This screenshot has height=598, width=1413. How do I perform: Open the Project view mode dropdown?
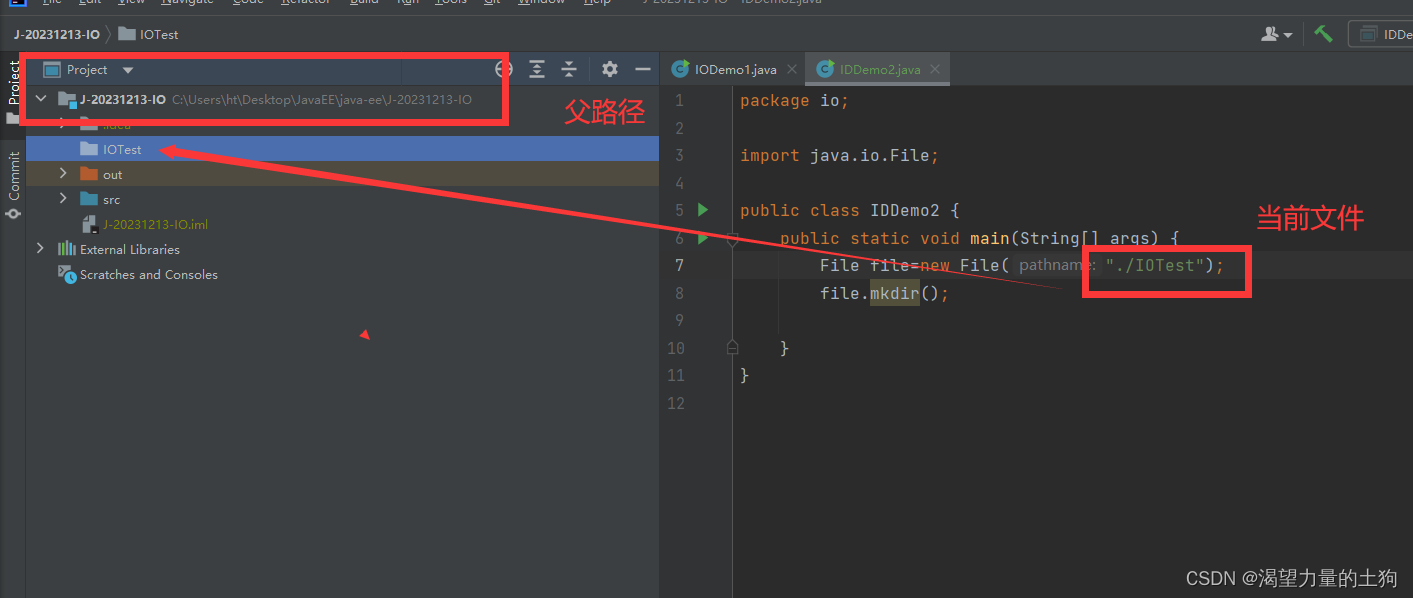[x=126, y=69]
